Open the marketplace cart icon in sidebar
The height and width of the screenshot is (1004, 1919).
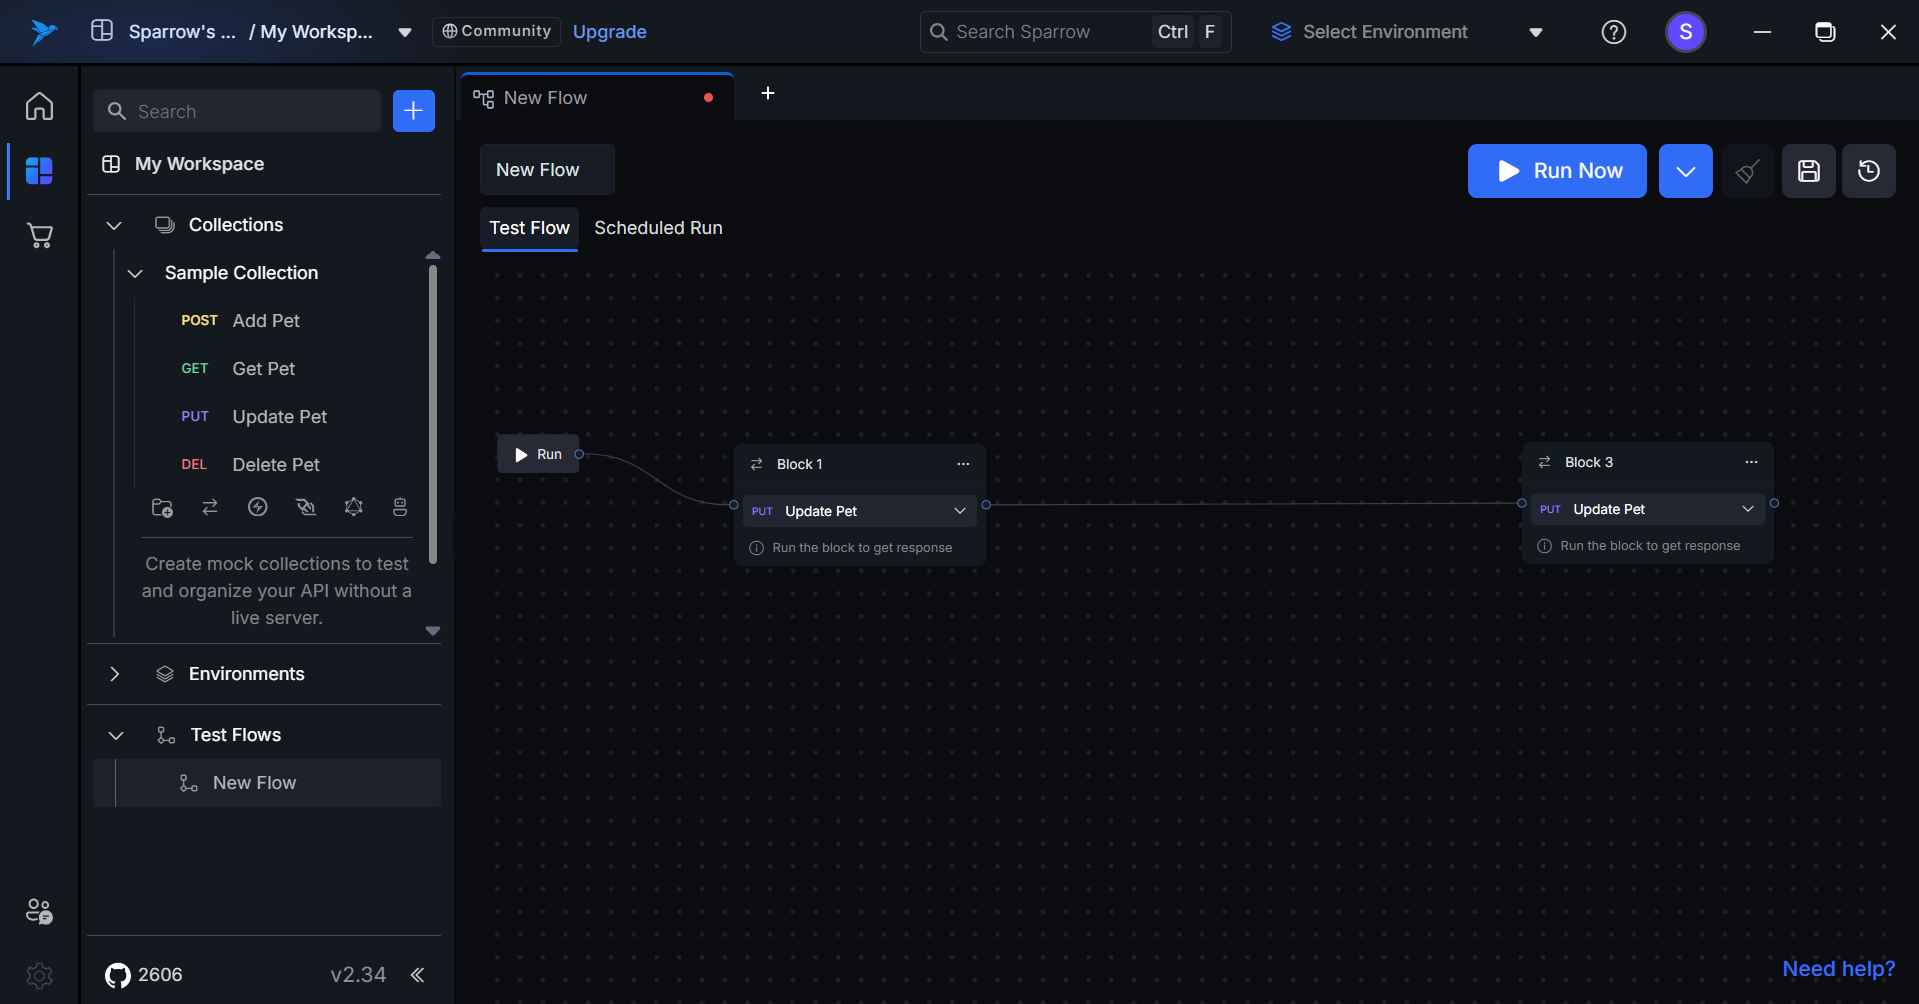(40, 236)
